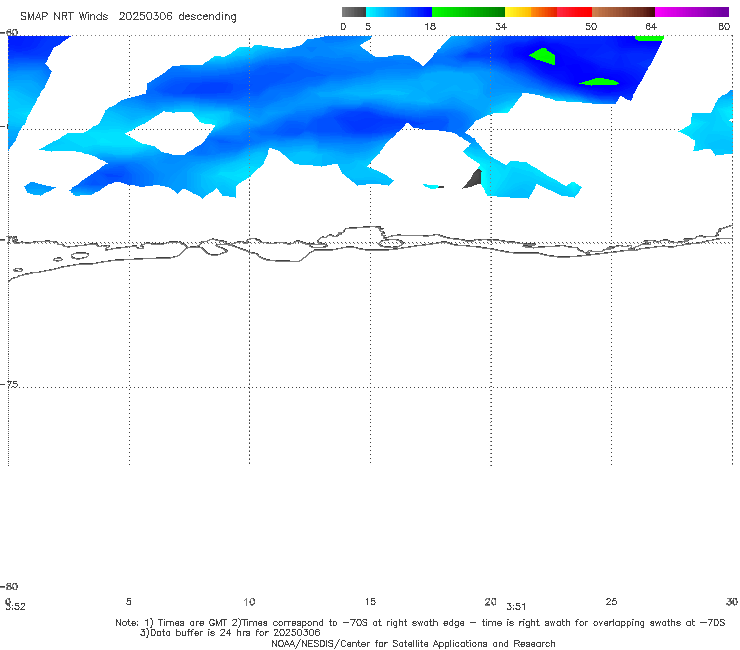740x650 pixels.
Task: Click the yellow-orange color bar segment
Action: pos(531,12)
